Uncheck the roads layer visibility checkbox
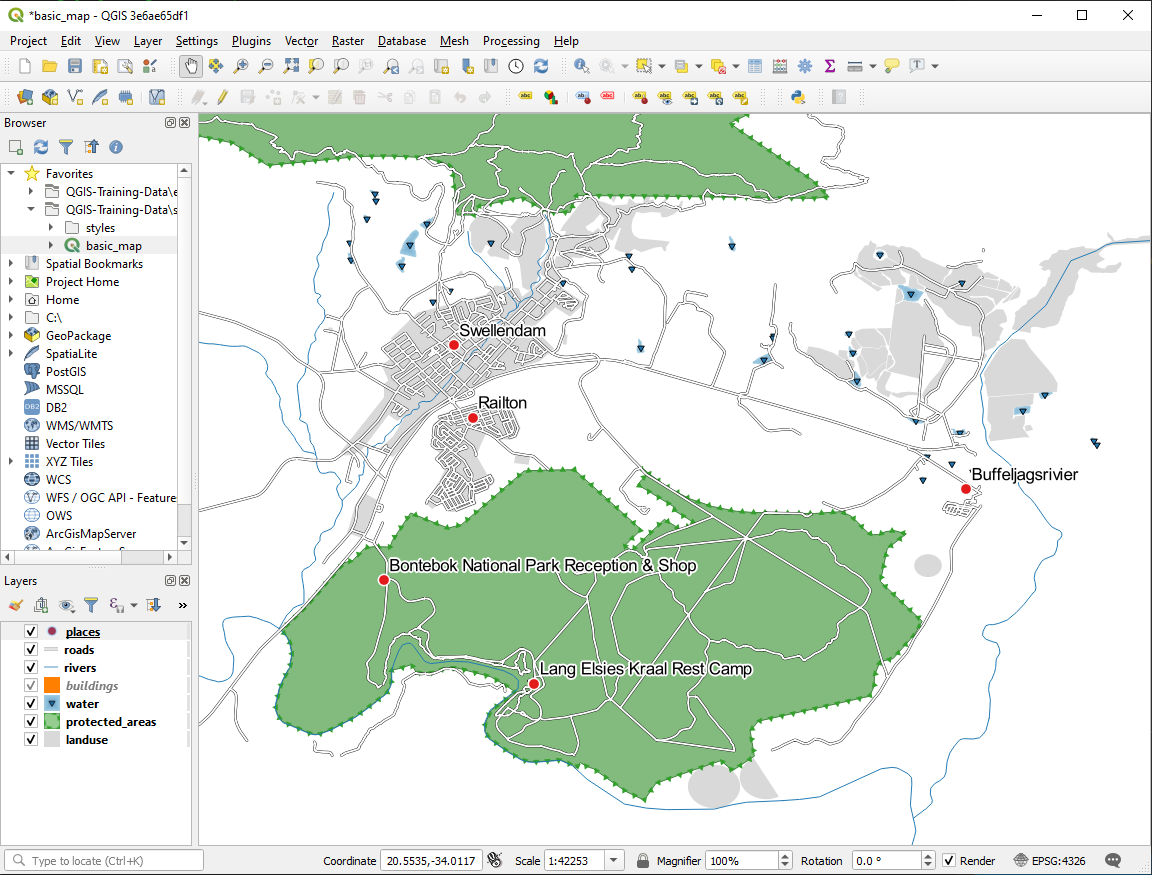The height and width of the screenshot is (875, 1152). pos(30,650)
